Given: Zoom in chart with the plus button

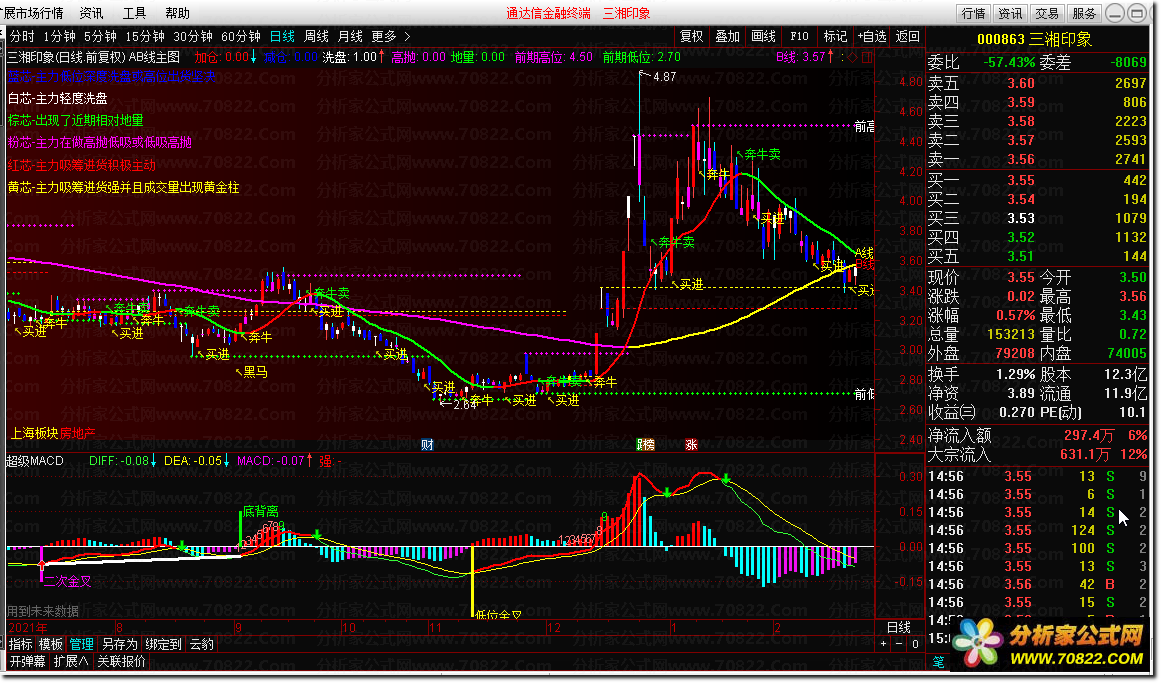Looking at the screenshot, I should tap(883, 644).
